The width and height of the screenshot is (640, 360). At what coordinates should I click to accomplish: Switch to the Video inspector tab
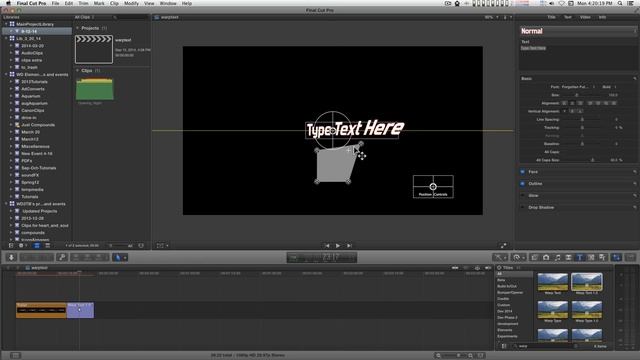[x=585, y=17]
